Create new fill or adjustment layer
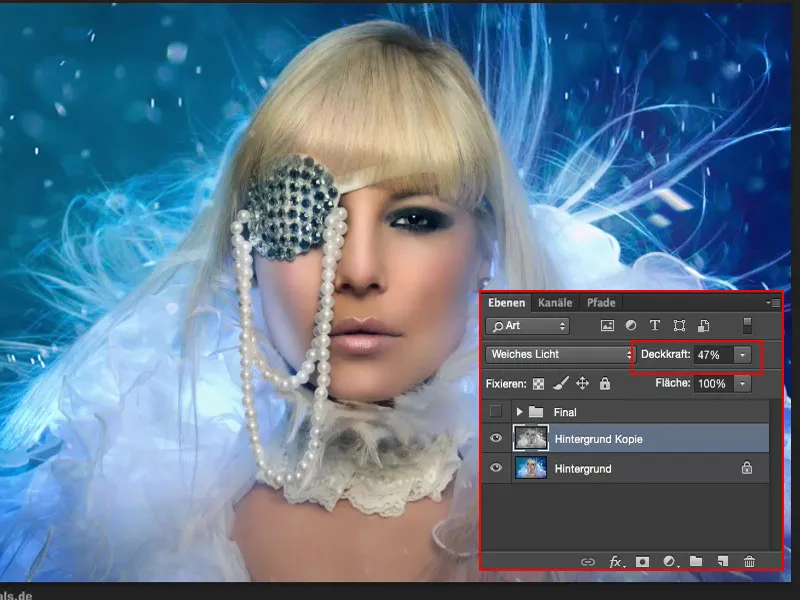This screenshot has width=800, height=600. coord(669,562)
